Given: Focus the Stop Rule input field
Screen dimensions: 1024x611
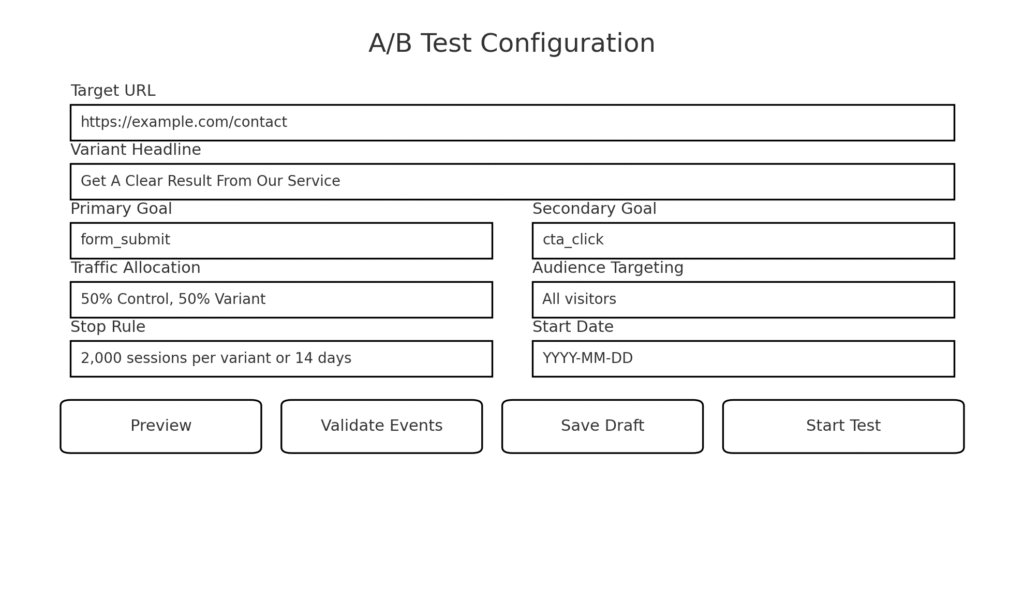Looking at the screenshot, I should tap(281, 358).
